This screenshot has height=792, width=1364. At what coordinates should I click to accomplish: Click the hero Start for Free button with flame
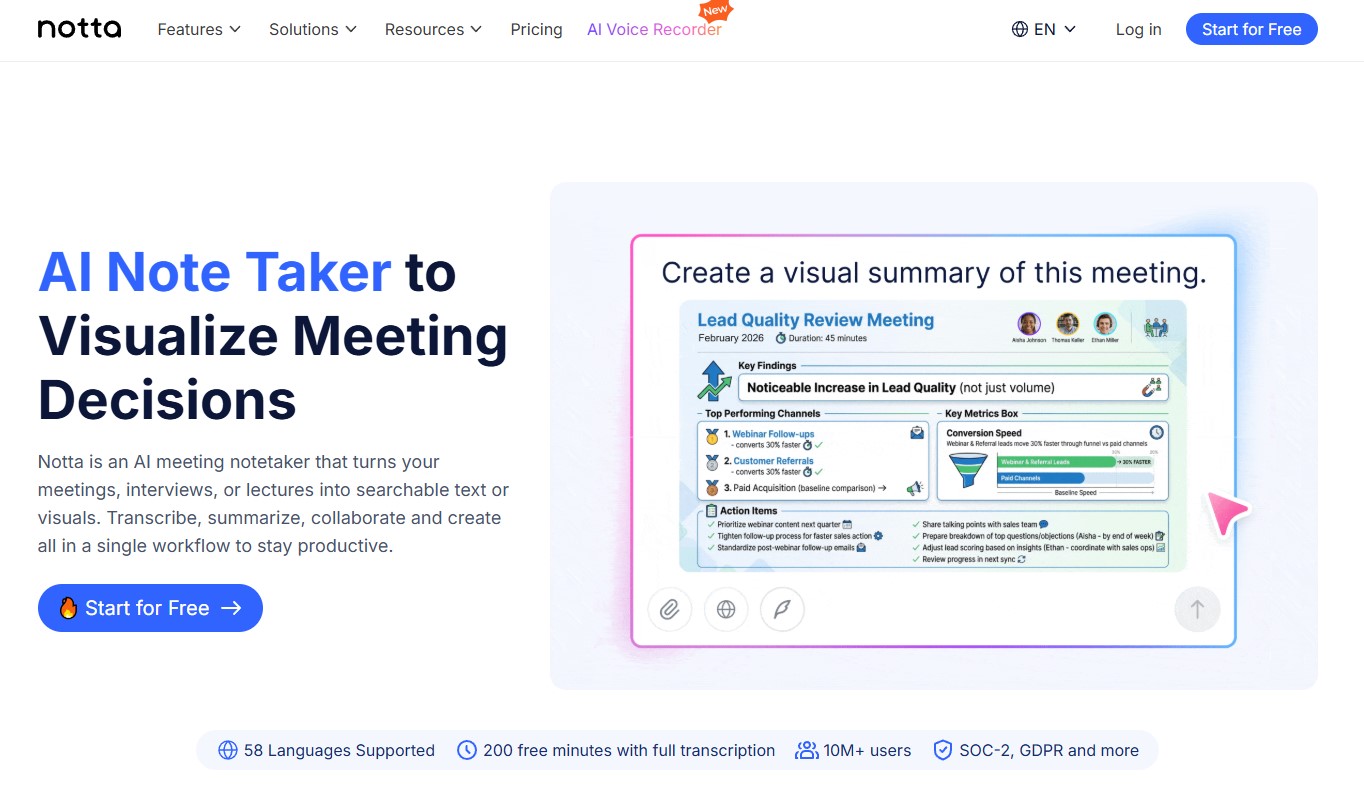pos(150,608)
